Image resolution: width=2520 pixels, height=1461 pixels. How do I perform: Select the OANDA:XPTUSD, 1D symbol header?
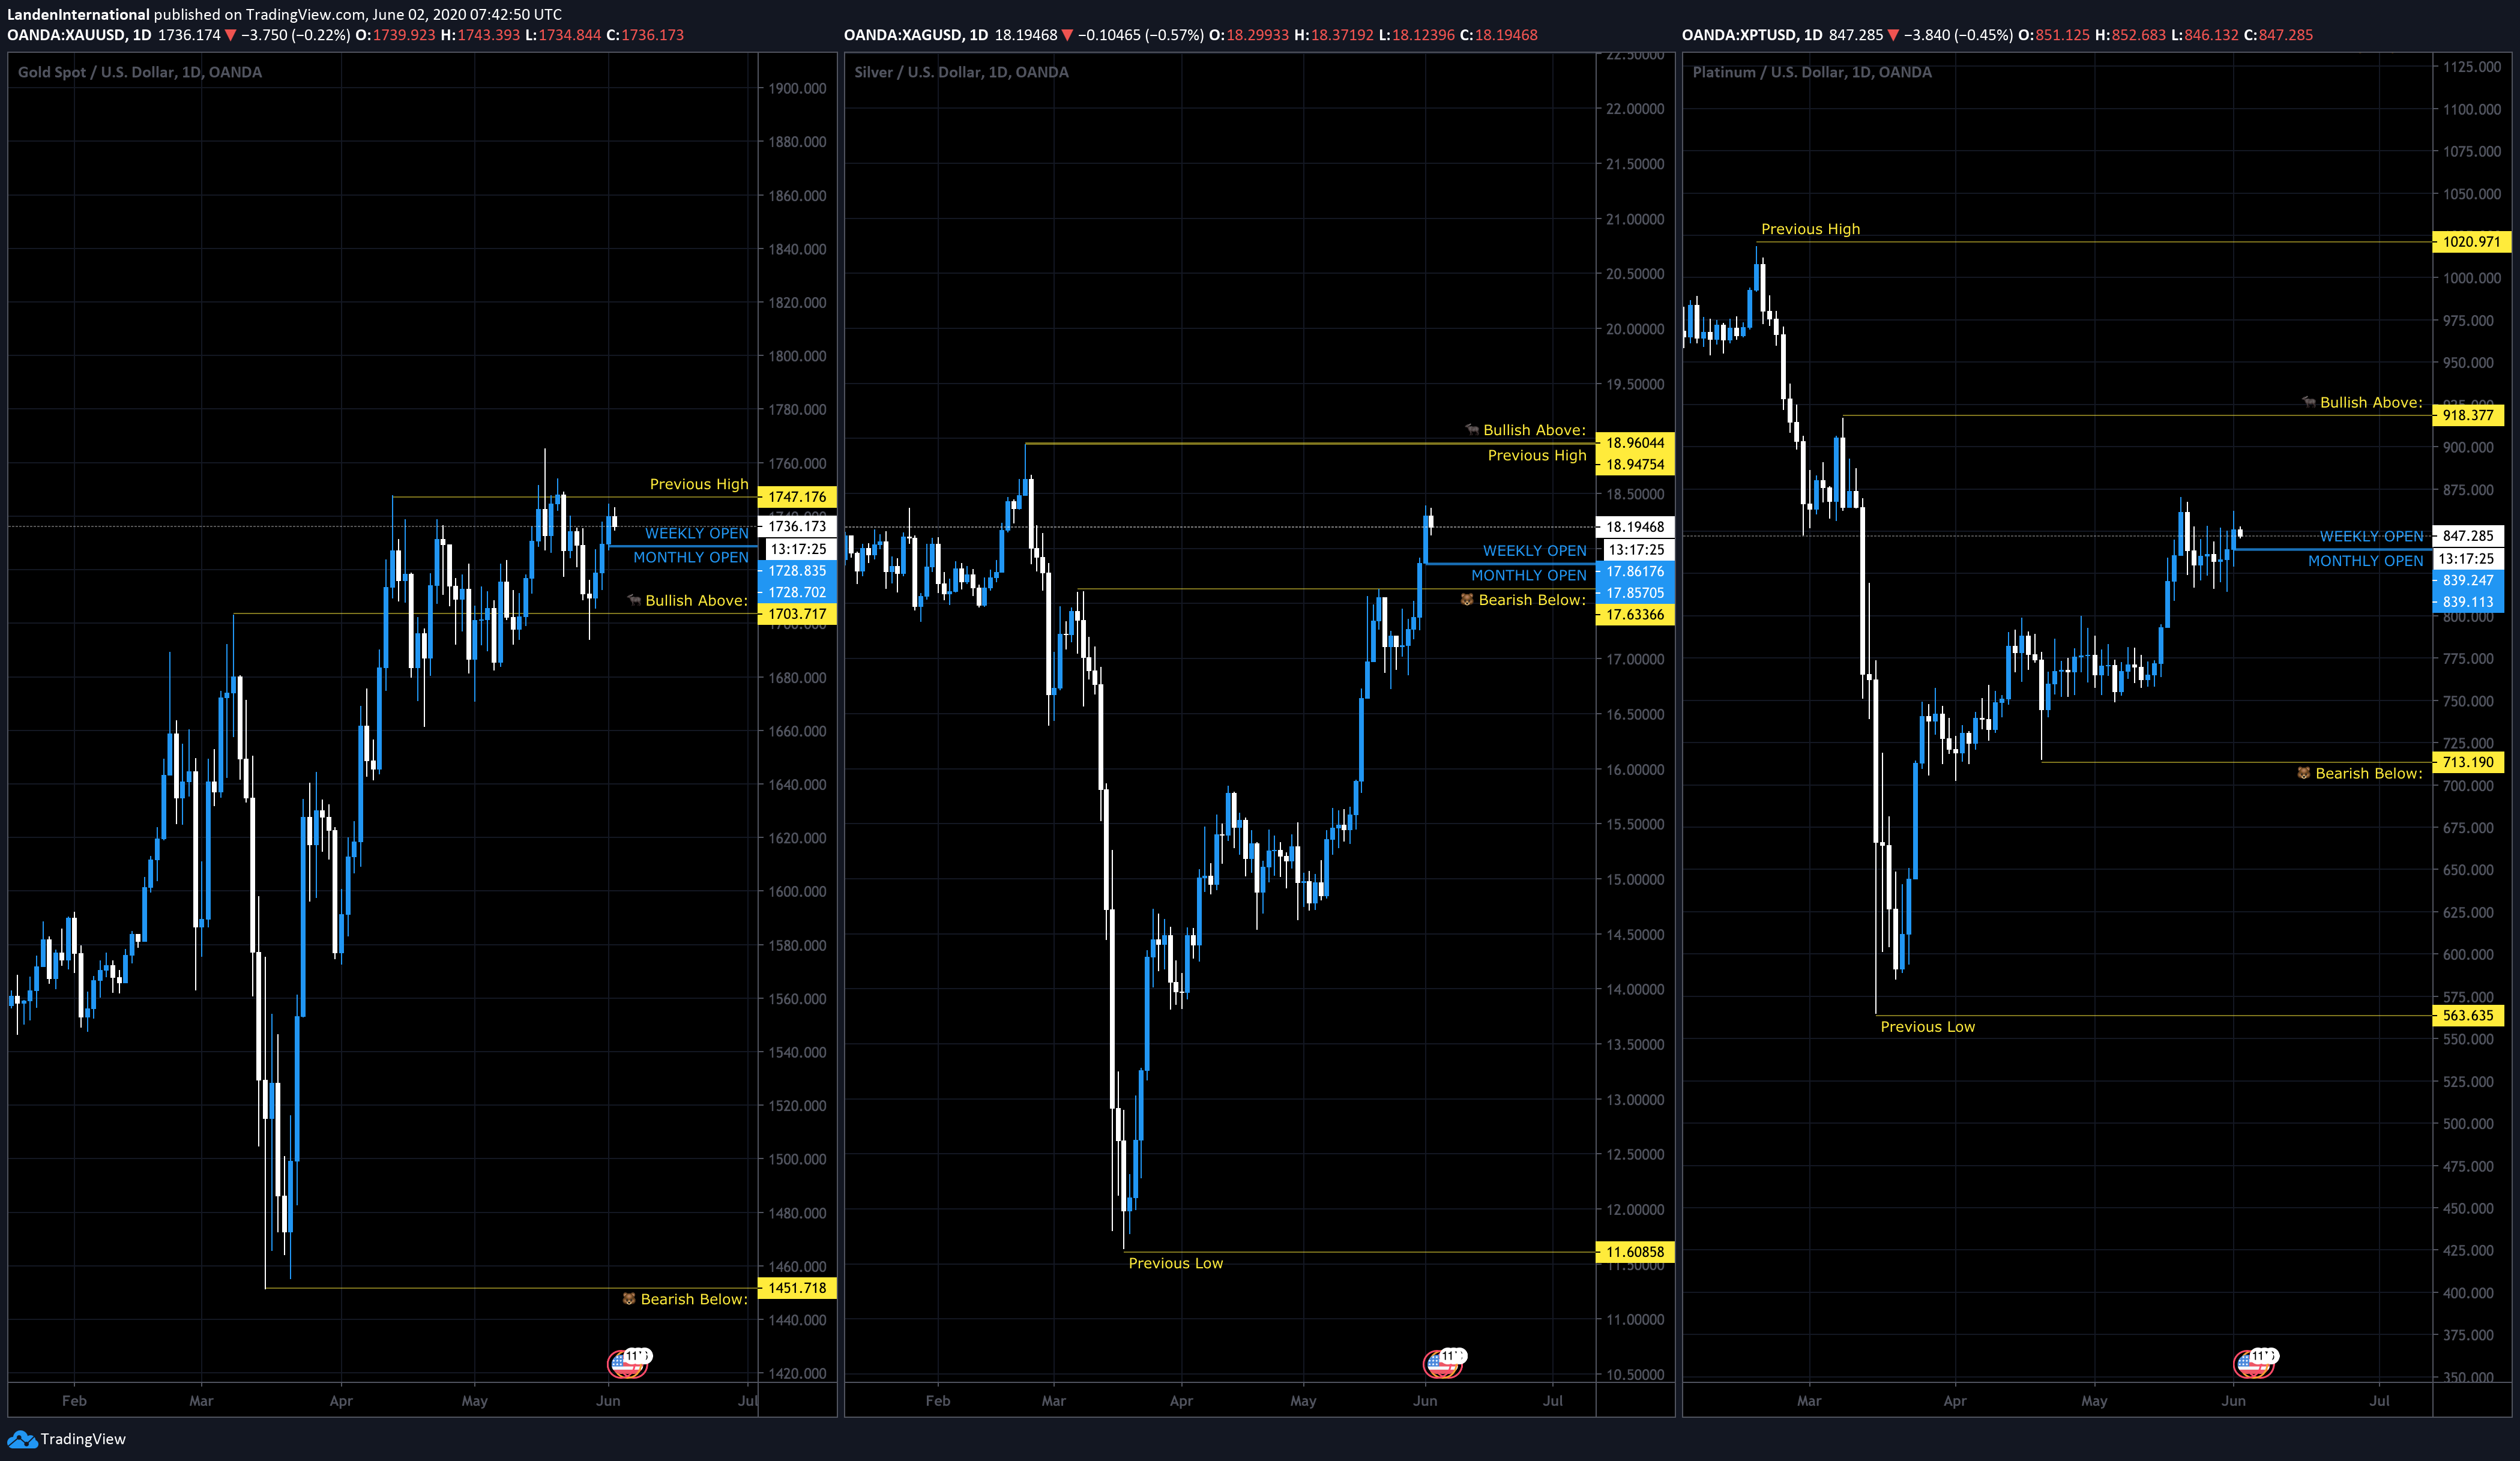(x=1752, y=35)
